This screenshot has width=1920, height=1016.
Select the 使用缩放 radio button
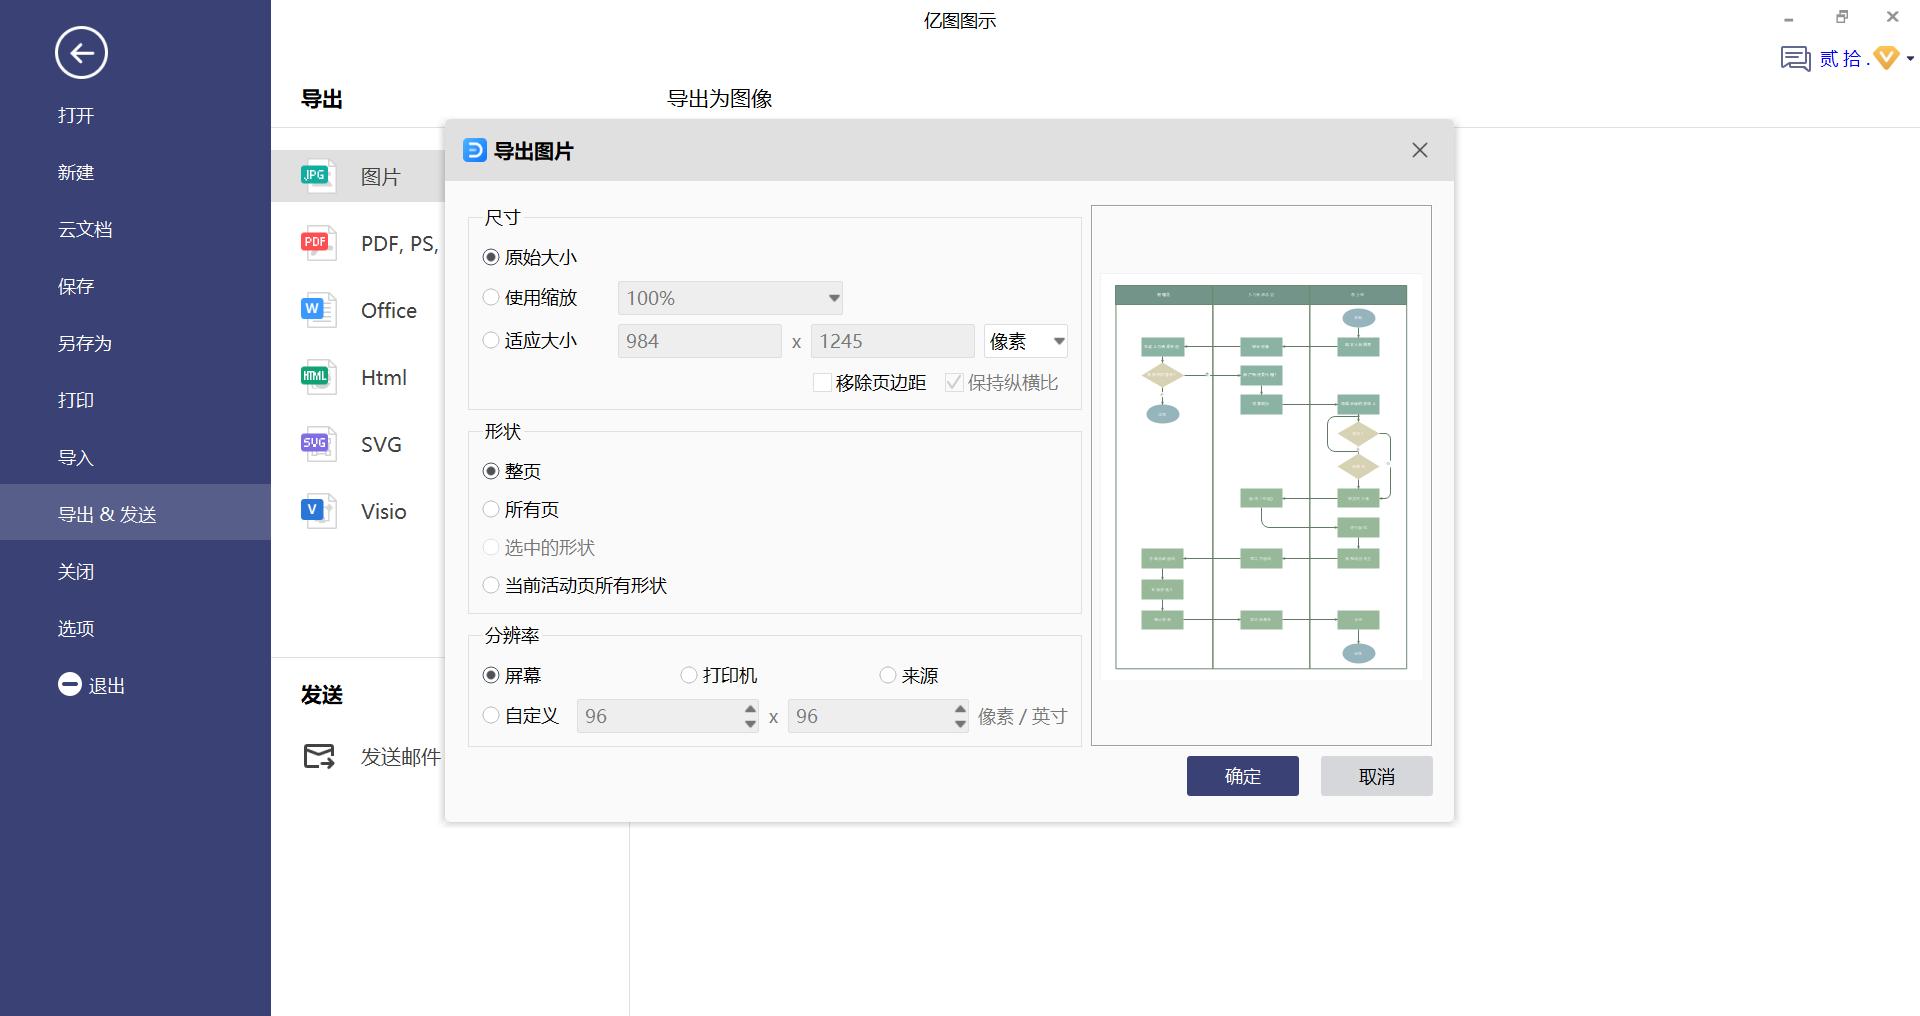pyautogui.click(x=491, y=297)
